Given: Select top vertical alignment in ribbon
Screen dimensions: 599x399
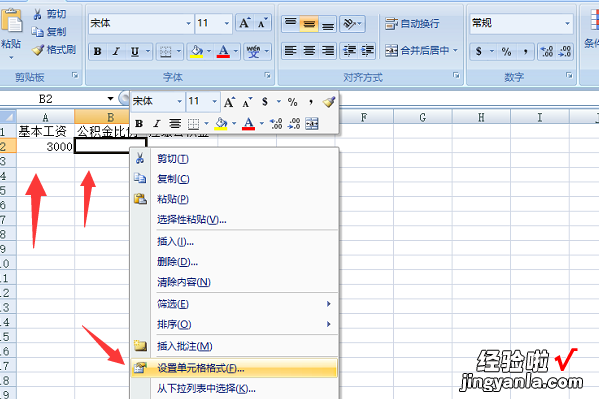Looking at the screenshot, I should pyautogui.click(x=291, y=24).
